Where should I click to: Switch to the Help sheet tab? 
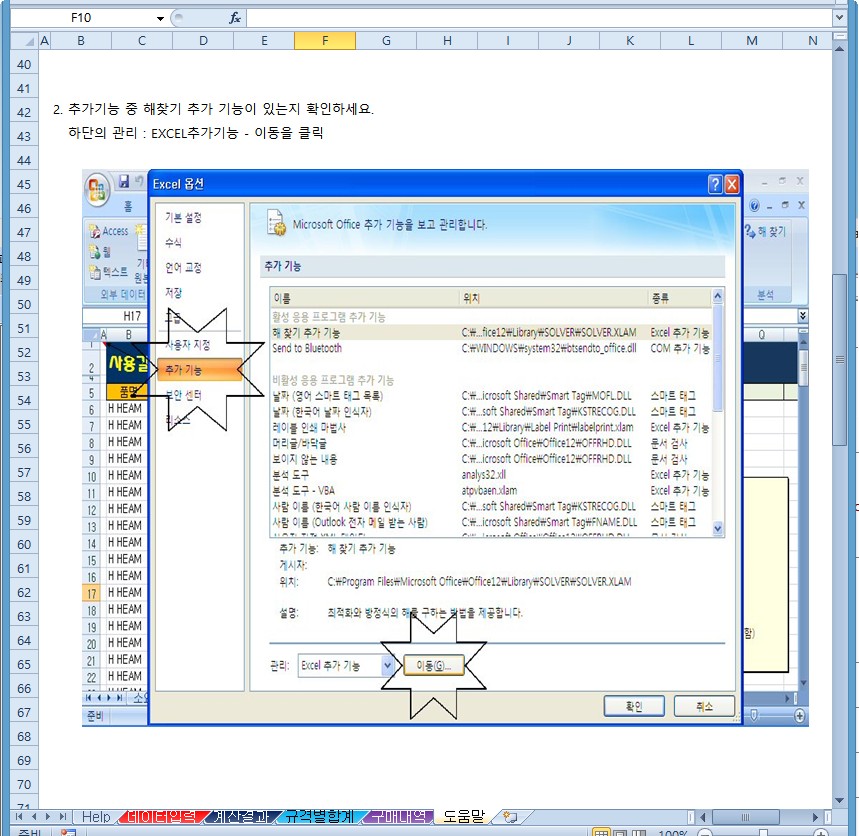pyautogui.click(x=96, y=817)
